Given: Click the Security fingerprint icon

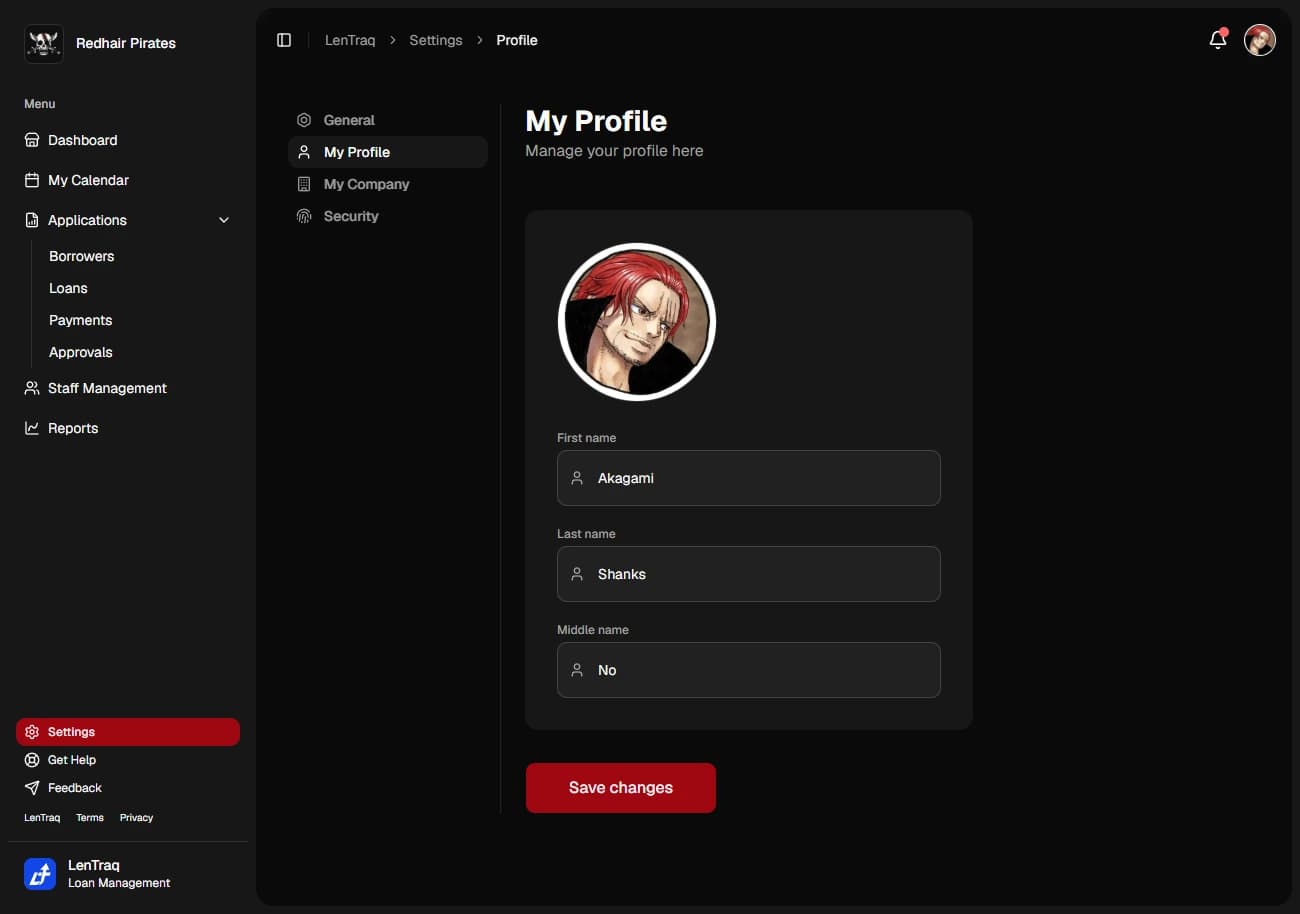Looking at the screenshot, I should tap(304, 216).
